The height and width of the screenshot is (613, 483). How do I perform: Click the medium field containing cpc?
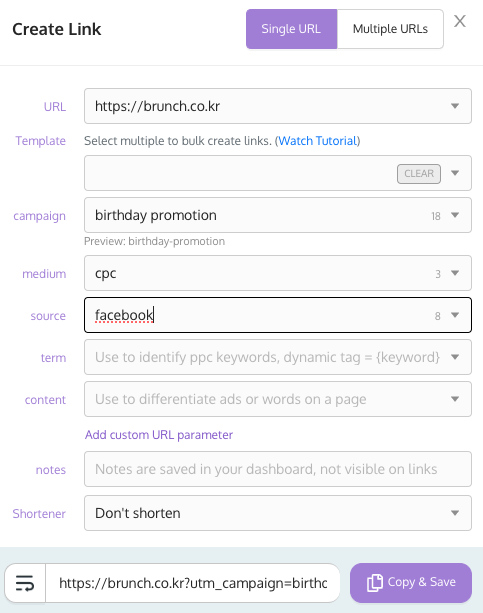[258, 273]
